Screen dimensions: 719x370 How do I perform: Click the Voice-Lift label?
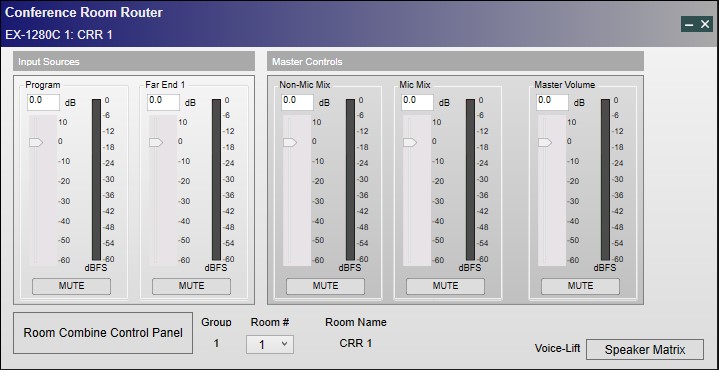click(x=557, y=348)
